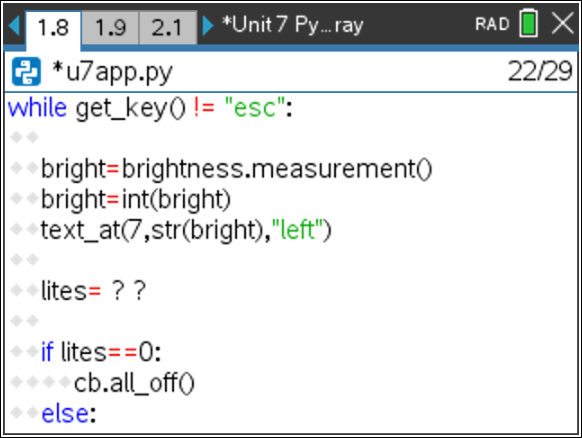This screenshot has width=582, height=438.
Task: Place cursor on the while get_key() line
Action: tap(150, 108)
